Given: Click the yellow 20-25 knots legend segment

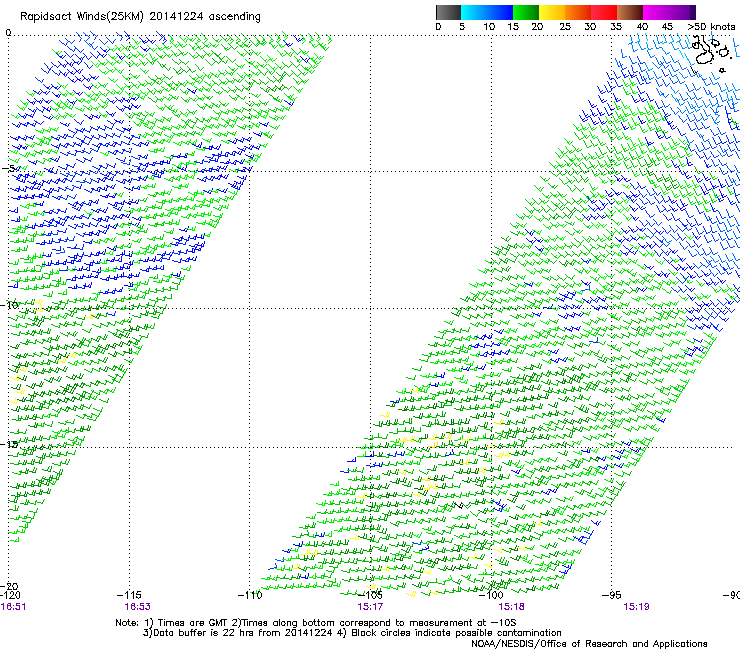Looking at the screenshot, I should tap(552, 12).
